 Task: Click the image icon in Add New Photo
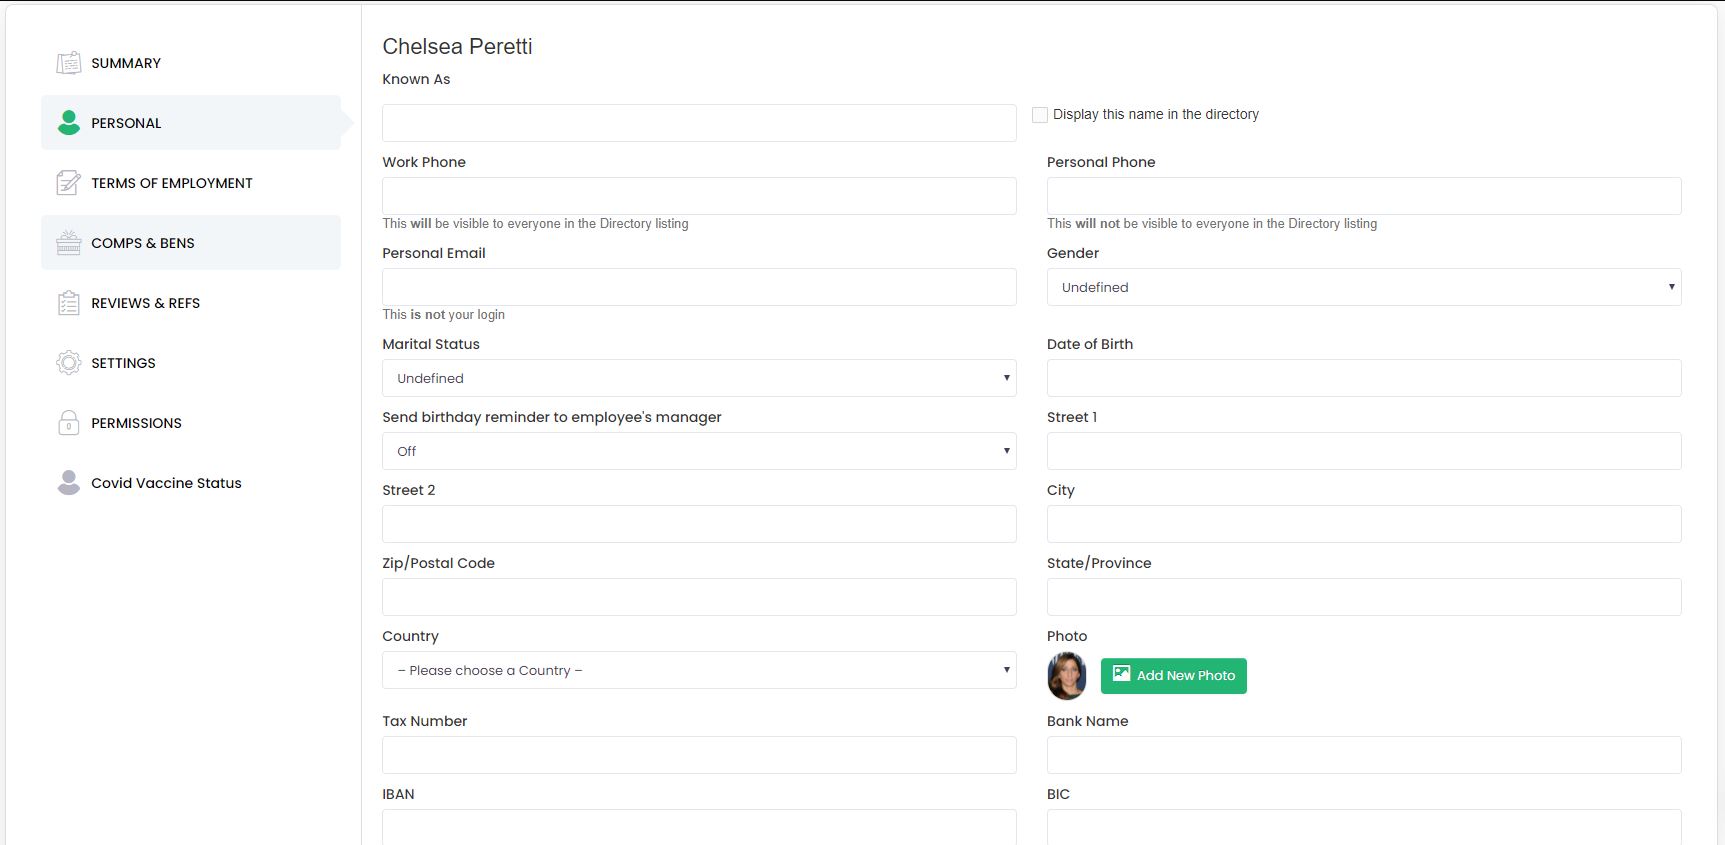[1122, 674]
